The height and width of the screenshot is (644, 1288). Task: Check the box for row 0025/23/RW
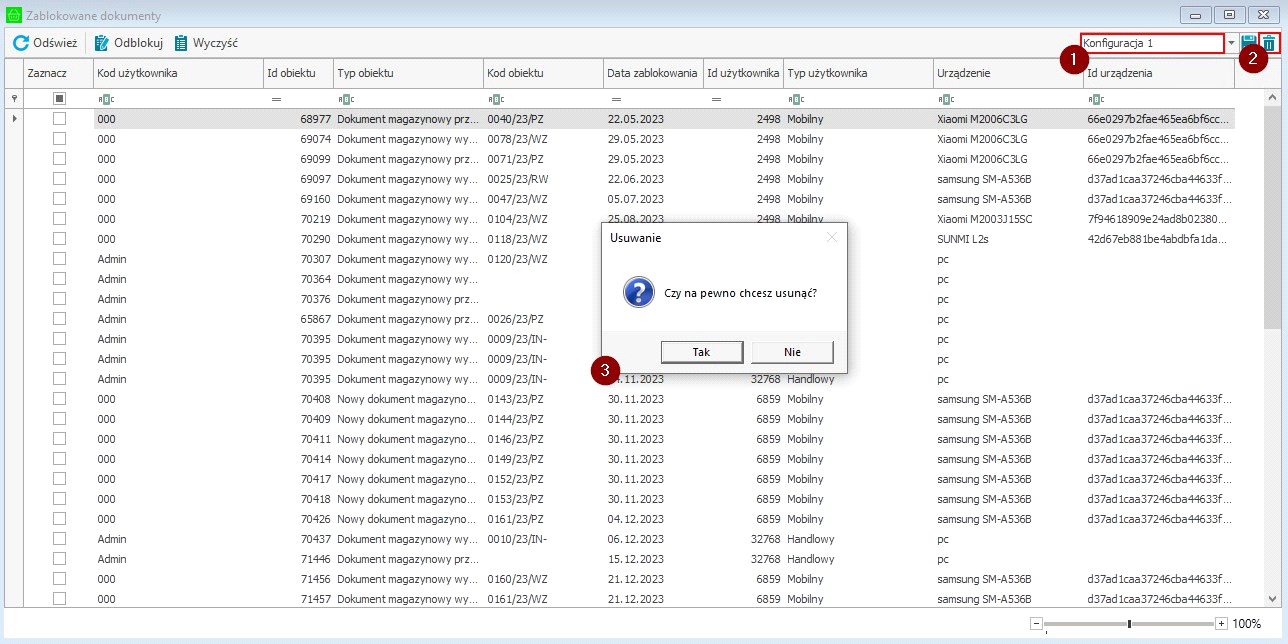pyautogui.click(x=59, y=178)
